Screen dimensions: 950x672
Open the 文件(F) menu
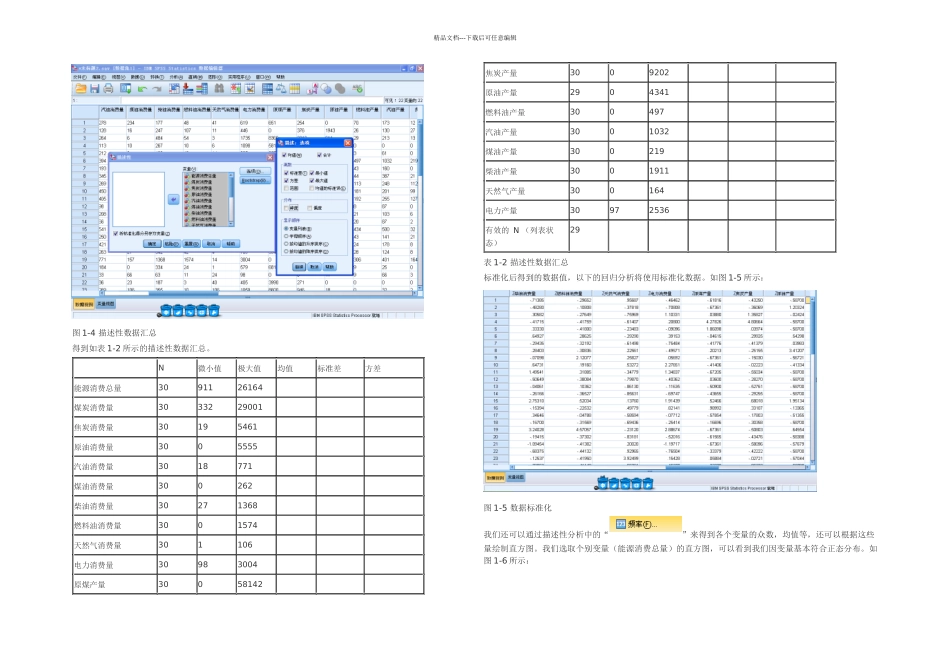(x=80, y=77)
